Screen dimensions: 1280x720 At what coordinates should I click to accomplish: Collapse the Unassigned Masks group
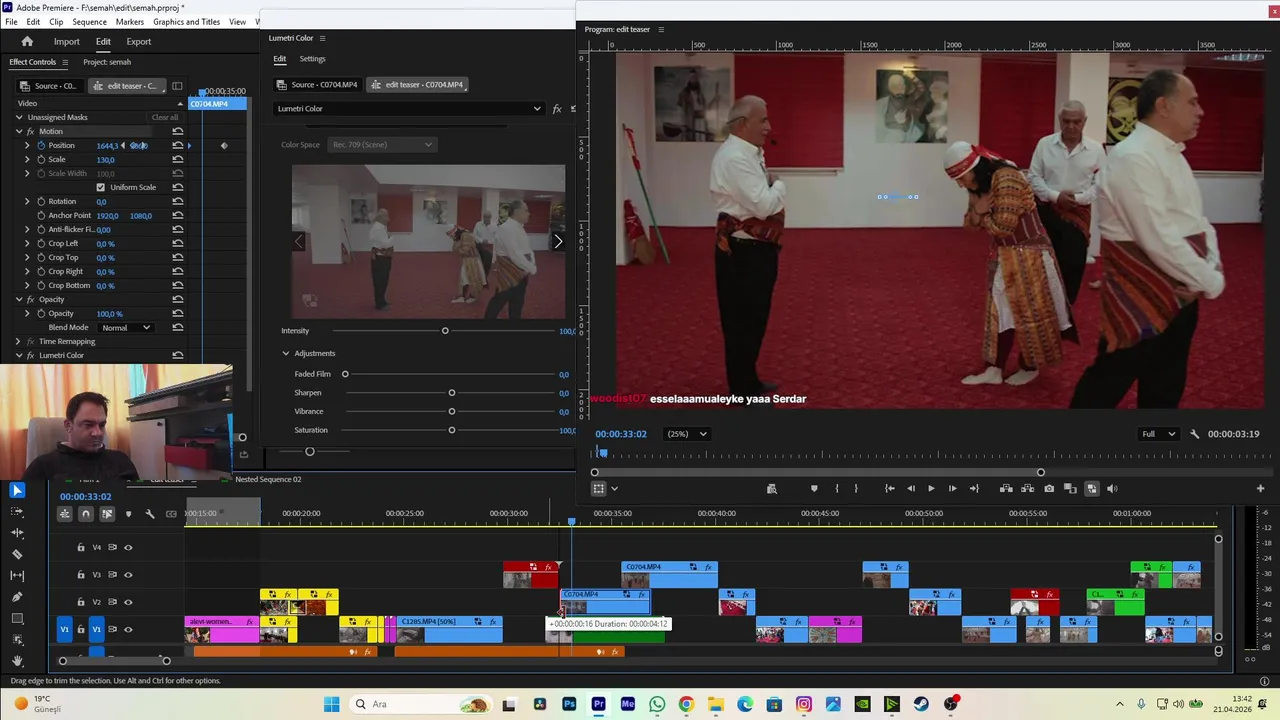pos(19,117)
